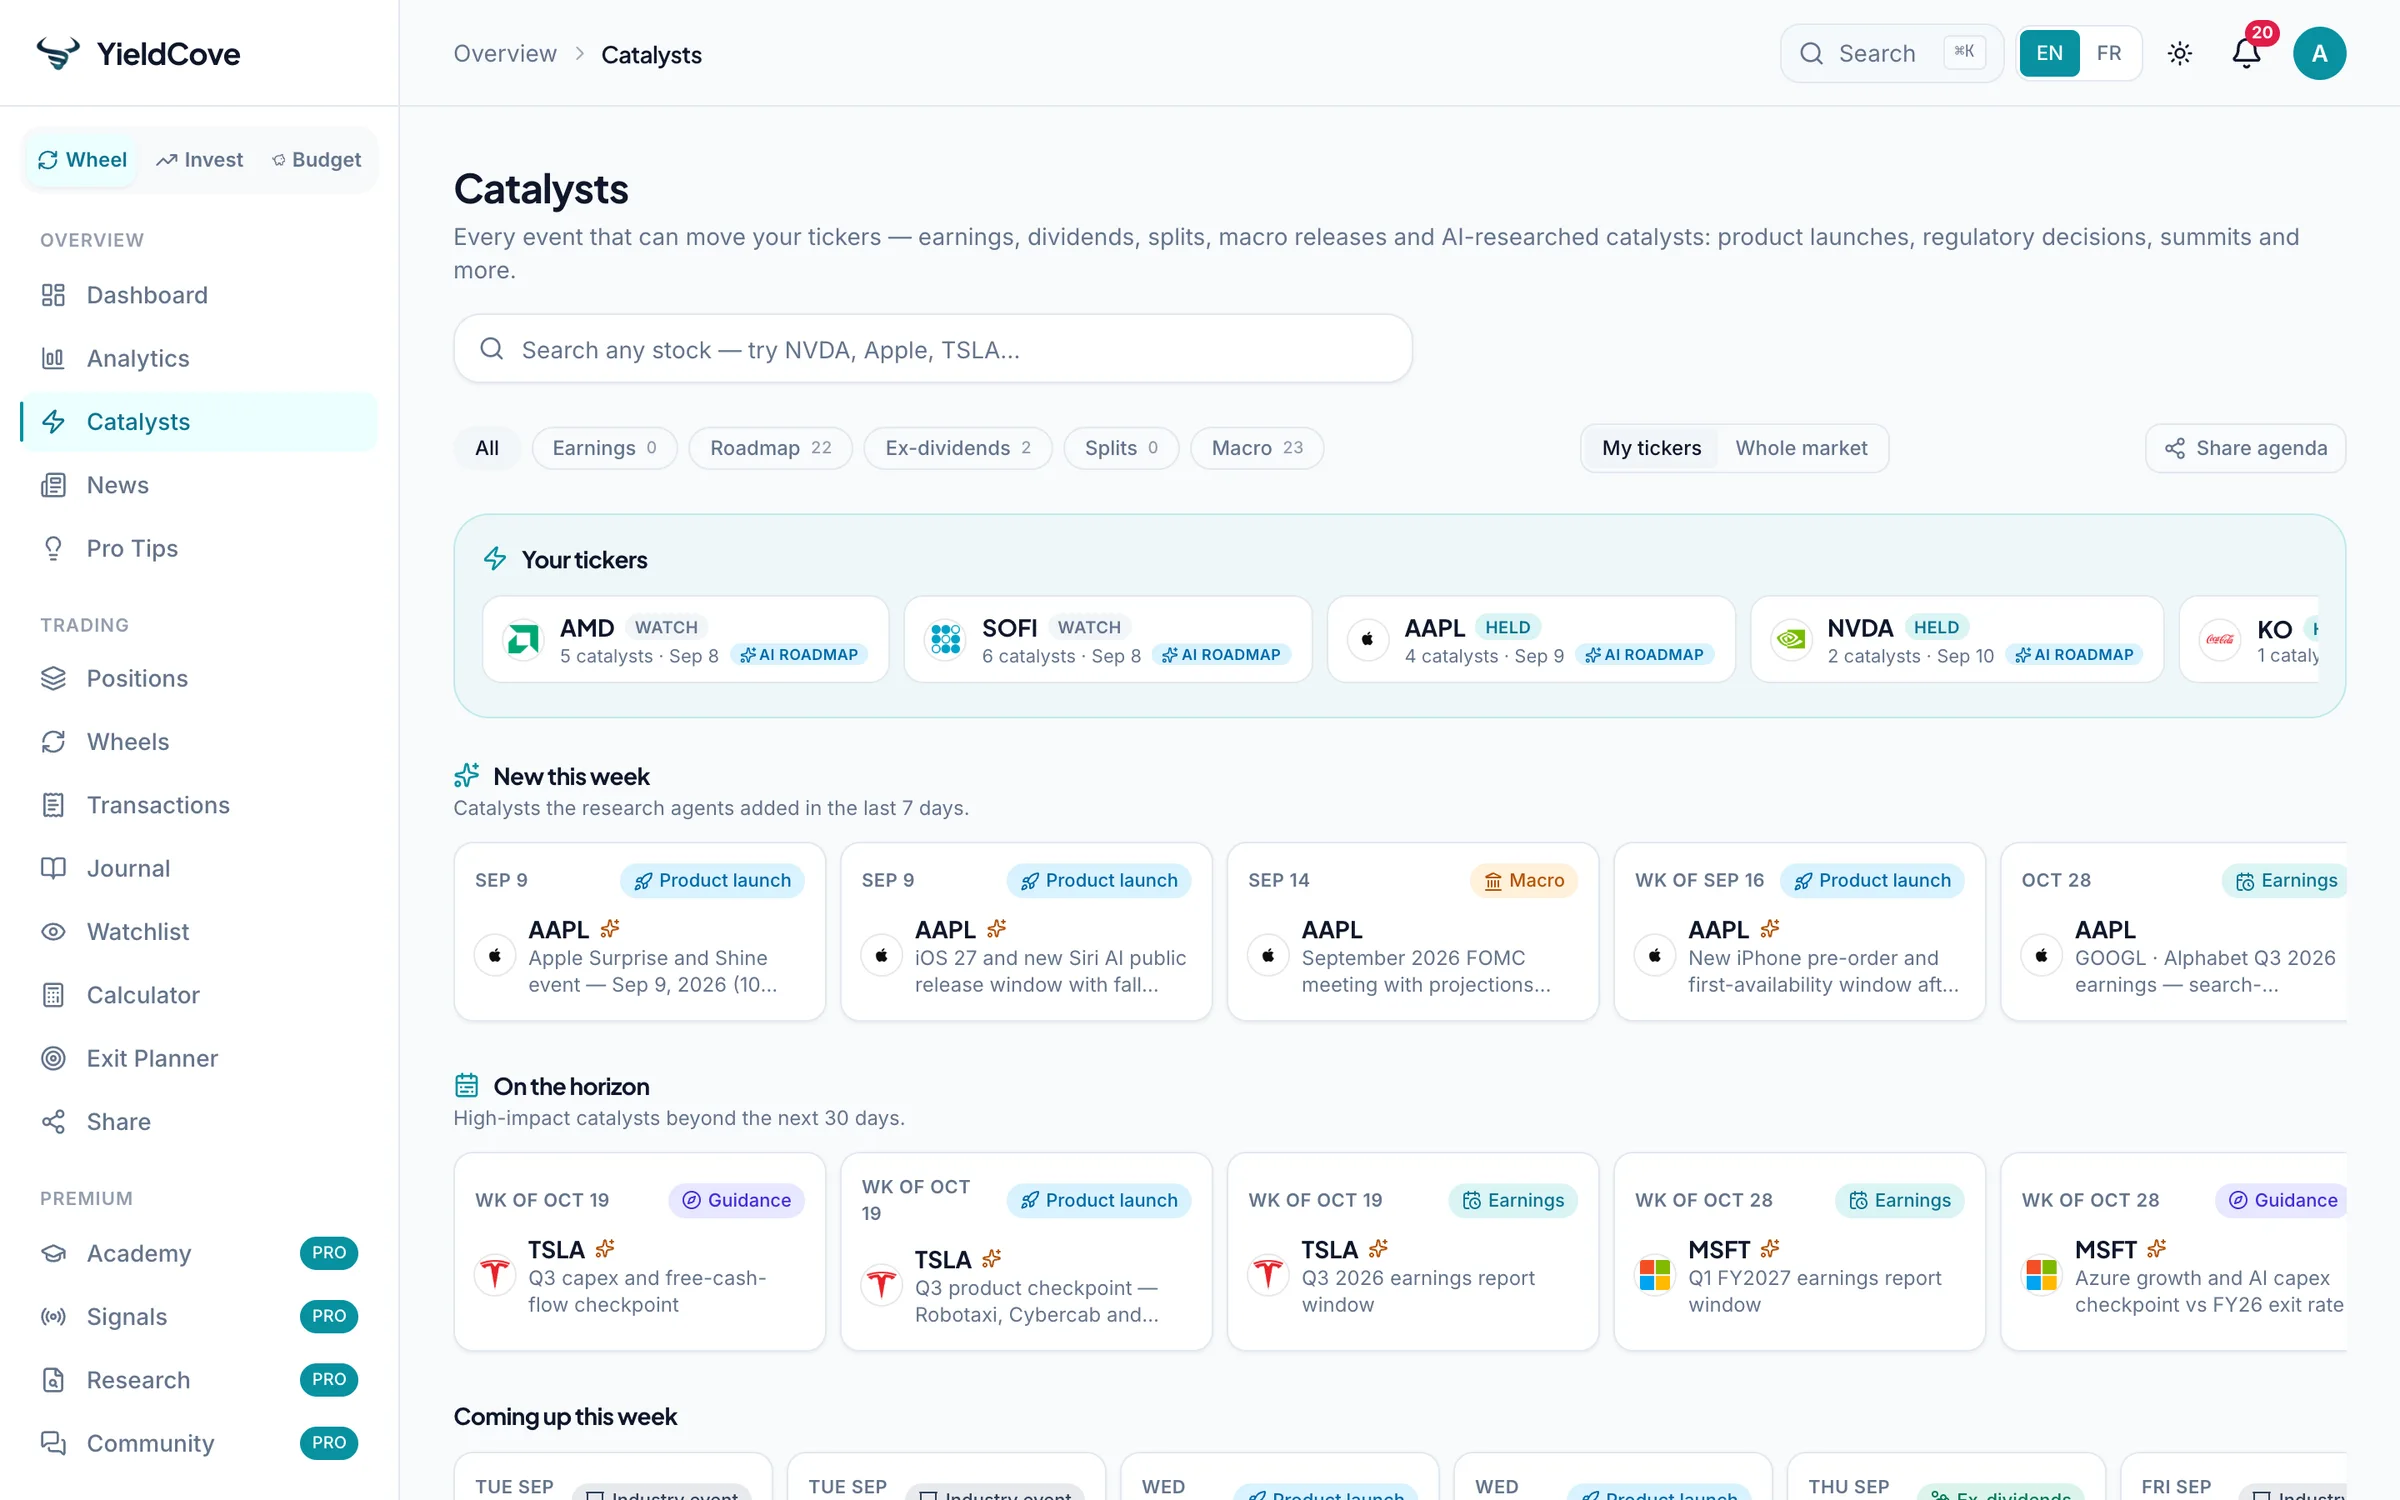Click Guidance tag on TSLA capex card
This screenshot has width=2400, height=1500.
pos(737,1200)
